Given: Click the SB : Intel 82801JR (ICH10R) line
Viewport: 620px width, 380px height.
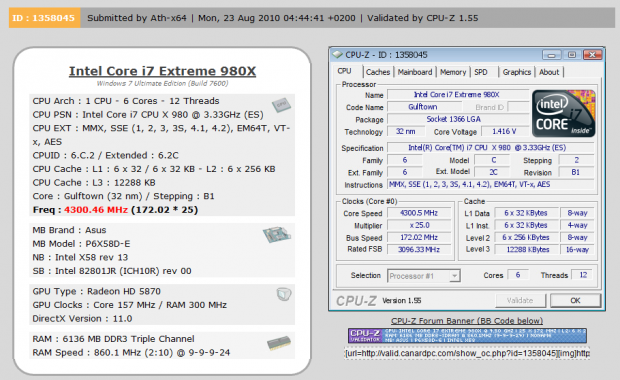Looking at the screenshot, I should (x=112, y=271).
